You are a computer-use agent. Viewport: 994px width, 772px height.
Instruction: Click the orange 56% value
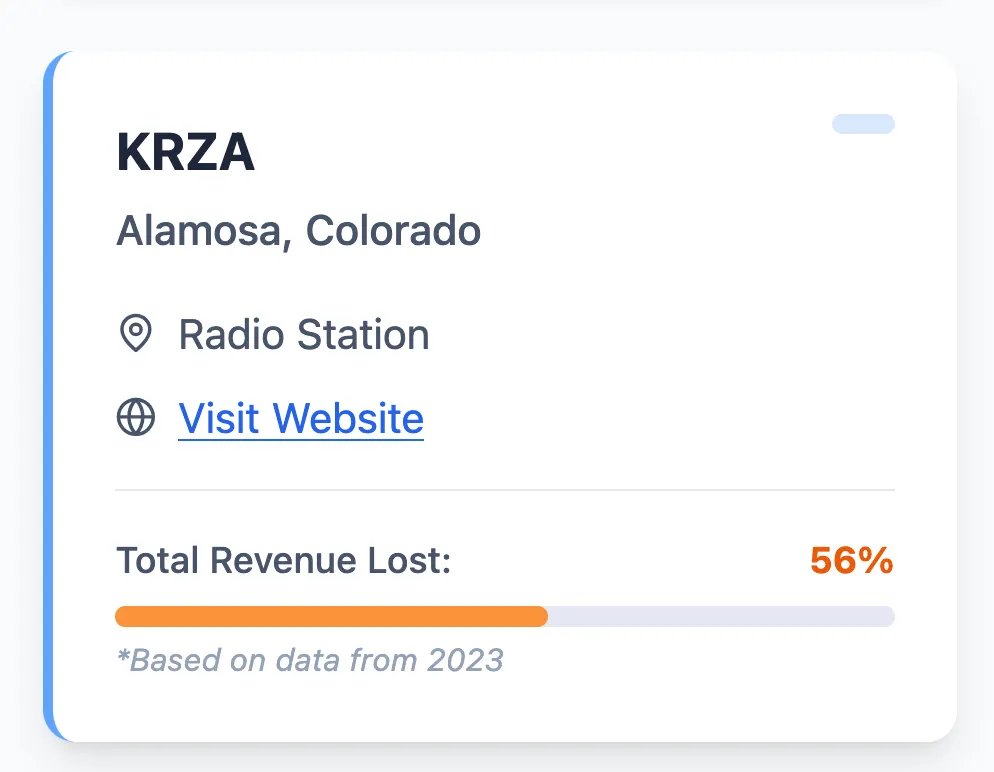[x=851, y=561]
